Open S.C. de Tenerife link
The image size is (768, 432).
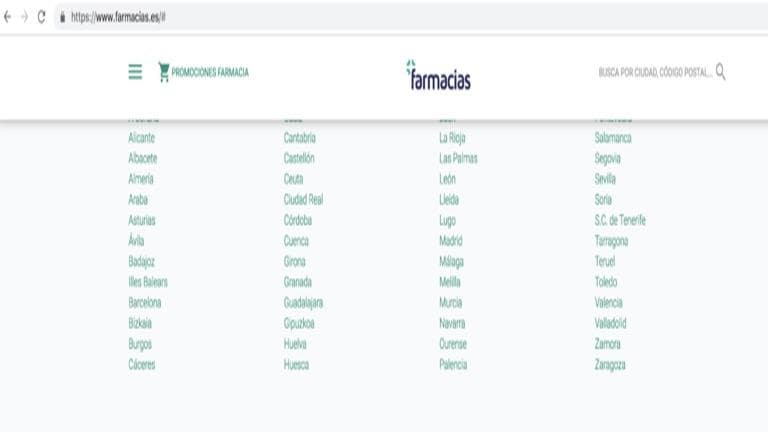(620, 220)
